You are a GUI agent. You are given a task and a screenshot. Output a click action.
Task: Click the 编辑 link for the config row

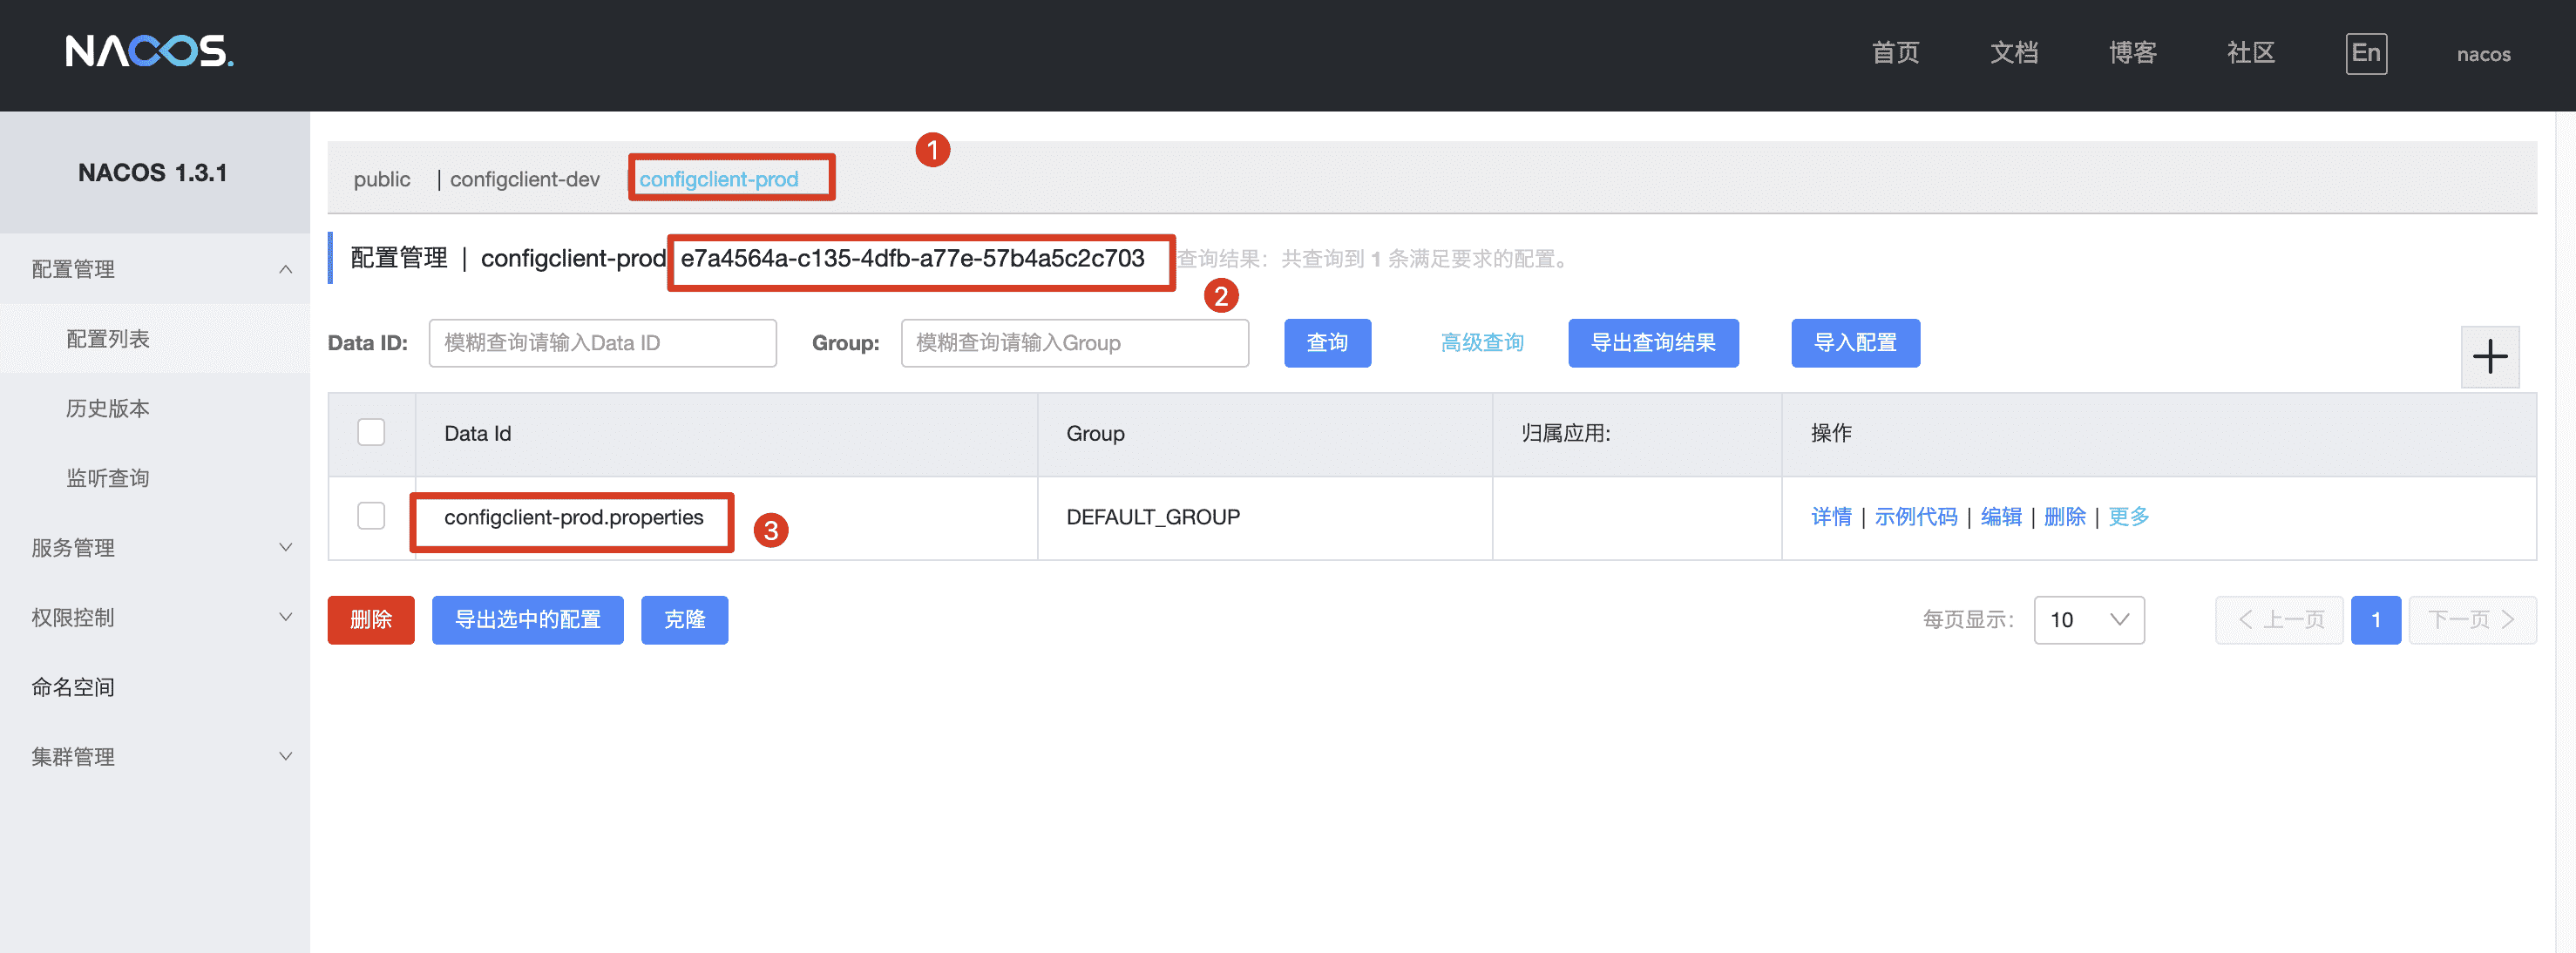[2000, 517]
